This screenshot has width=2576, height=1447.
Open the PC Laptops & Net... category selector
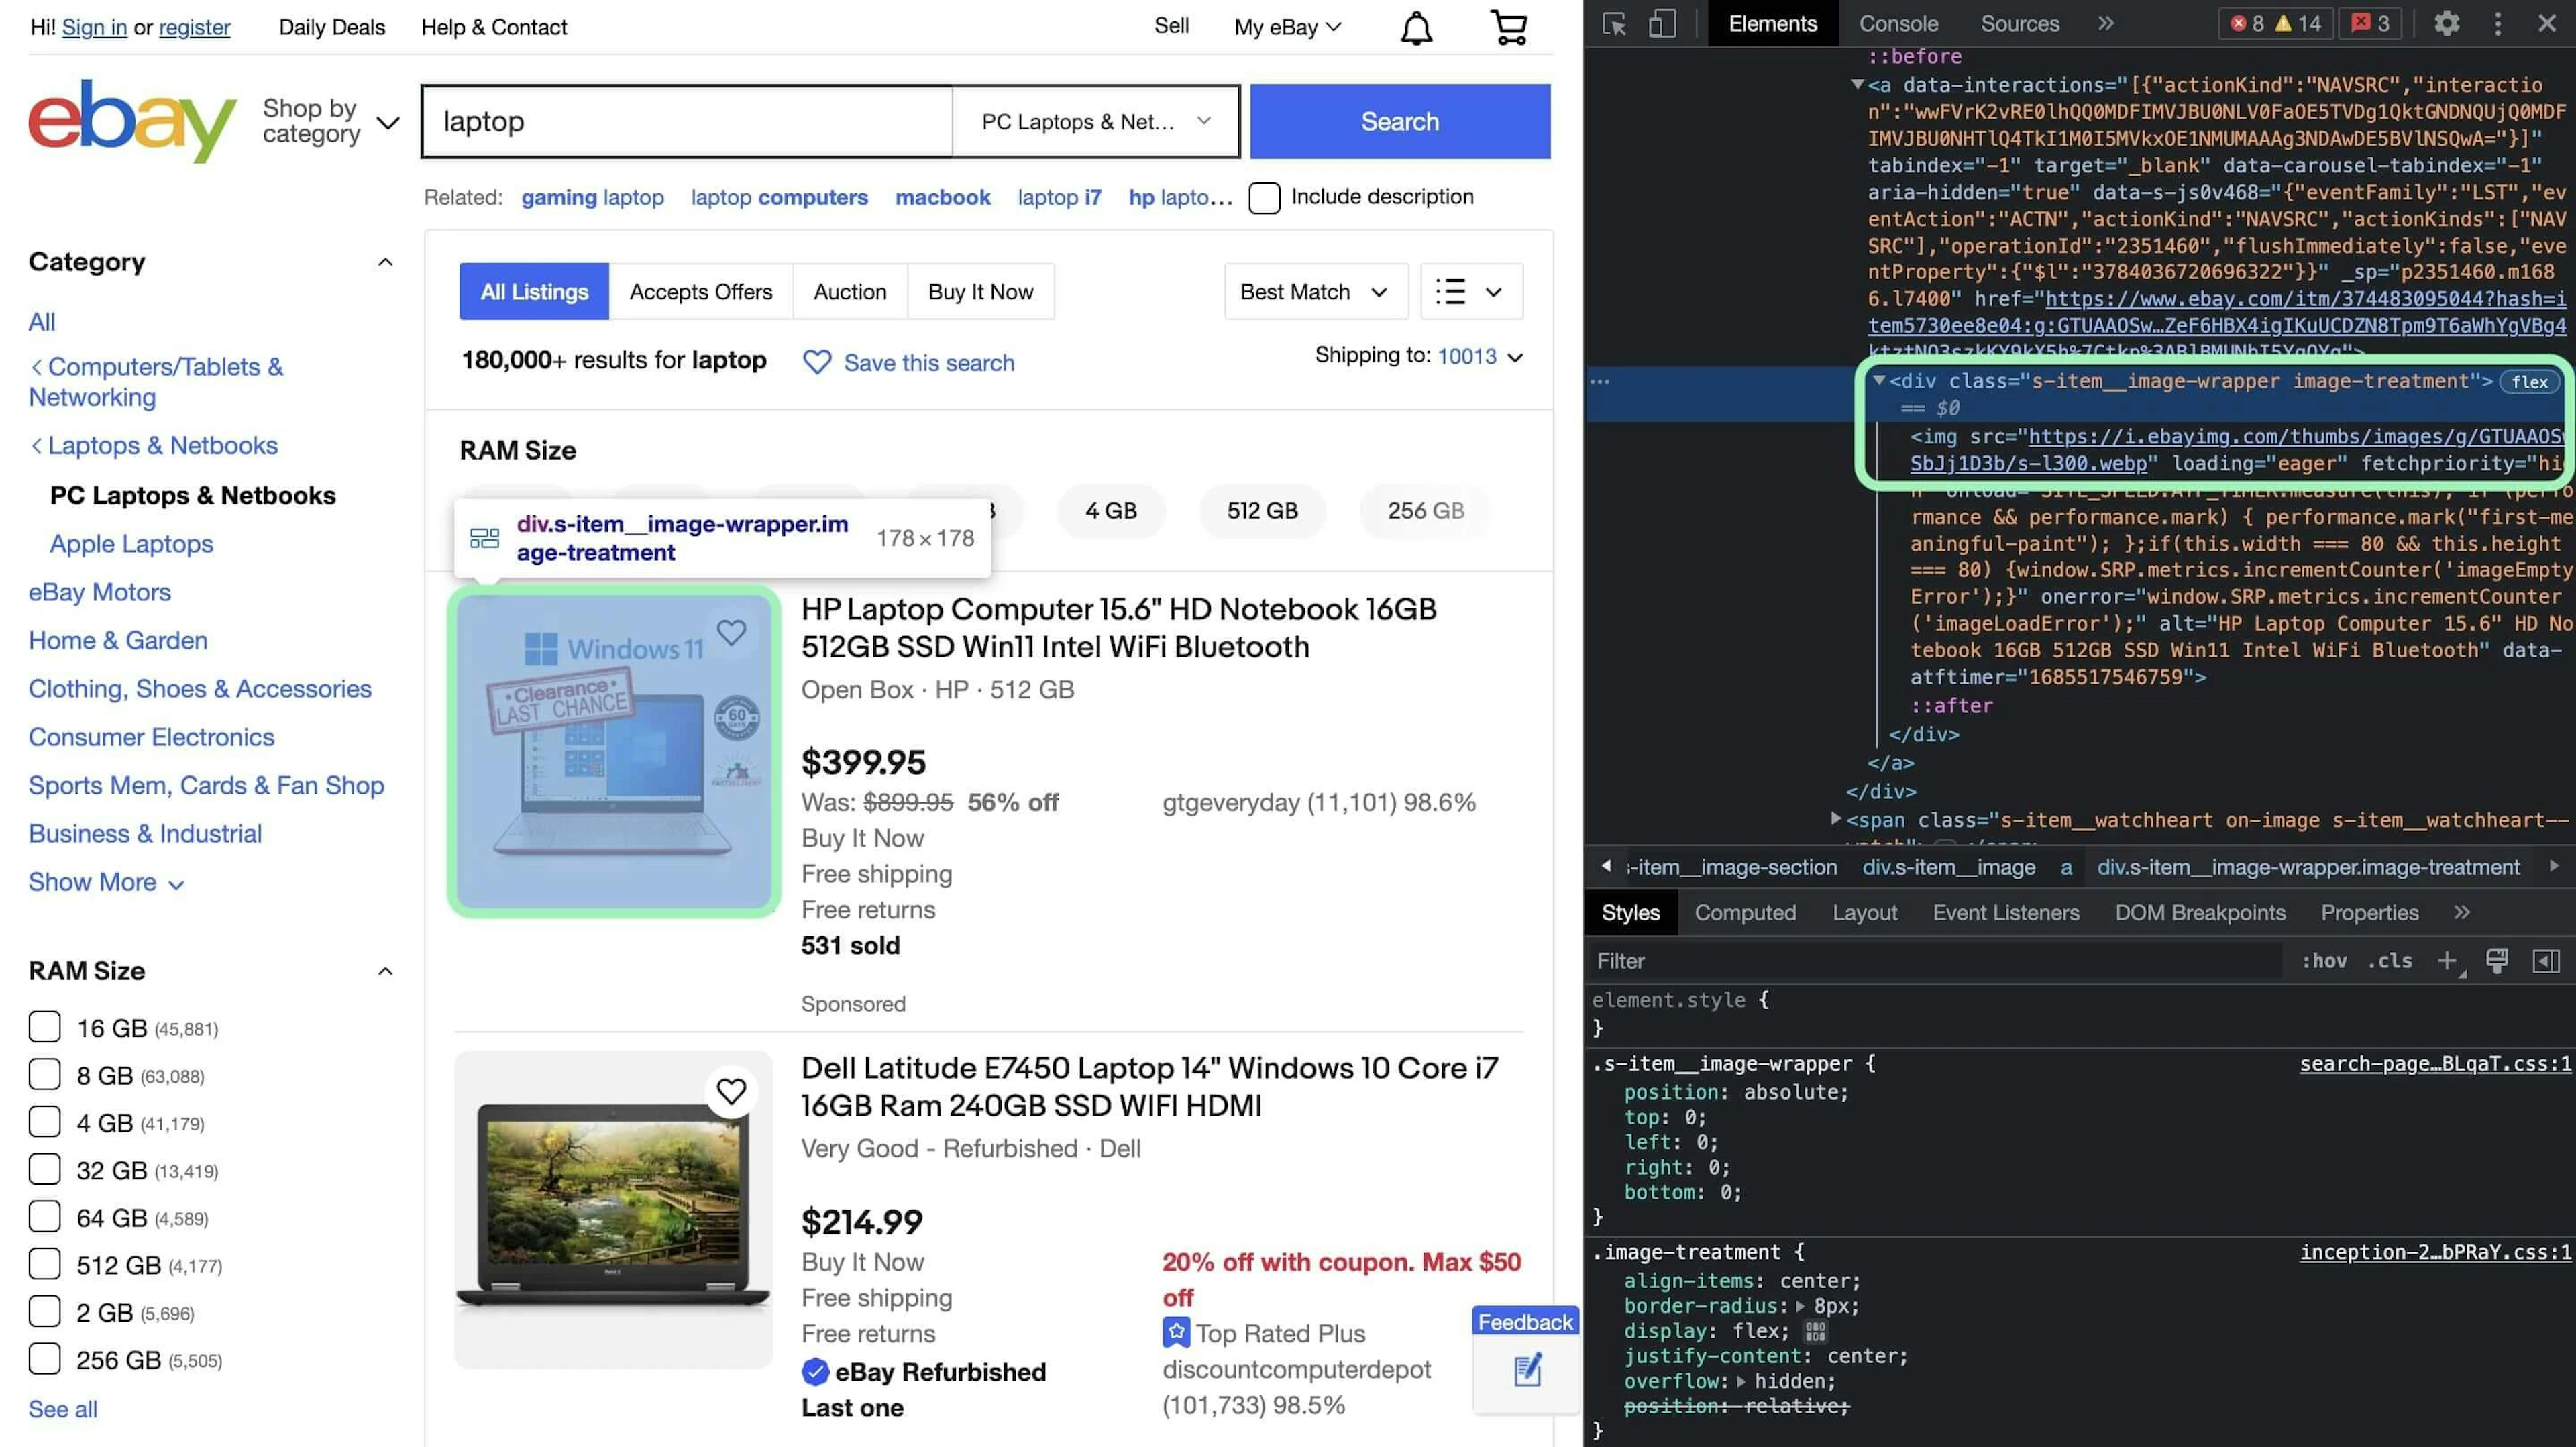pyautogui.click(x=1095, y=122)
